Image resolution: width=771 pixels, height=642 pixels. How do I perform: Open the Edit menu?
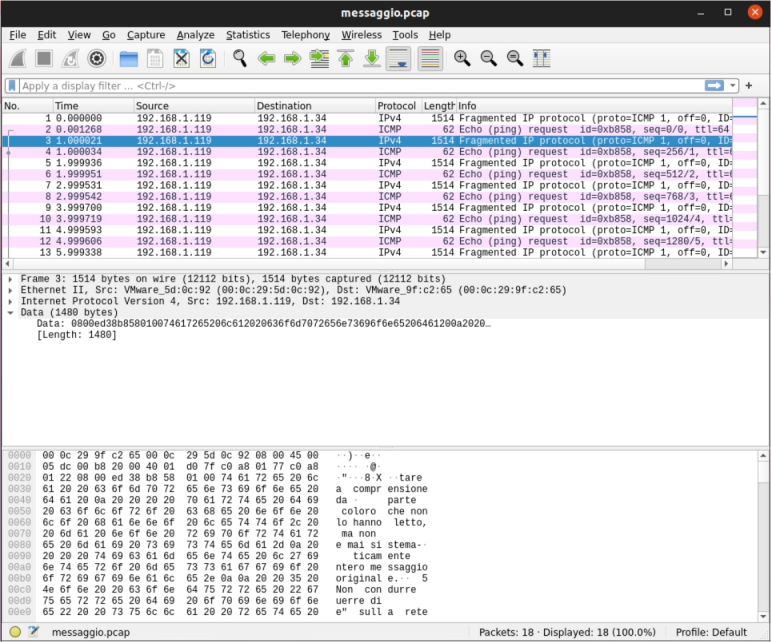(x=47, y=35)
